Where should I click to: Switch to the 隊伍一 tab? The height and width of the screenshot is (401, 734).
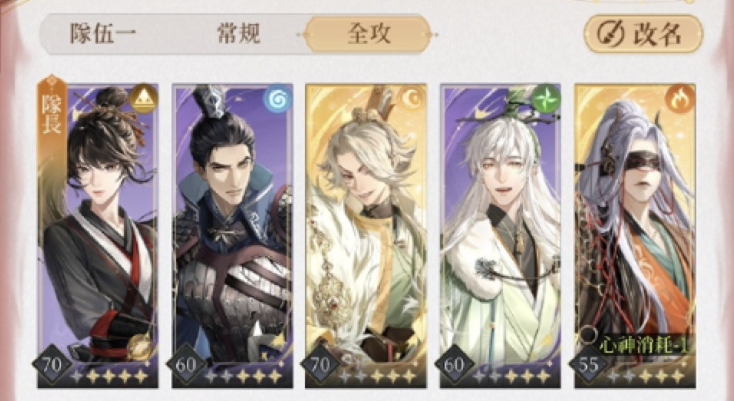pyautogui.click(x=103, y=34)
